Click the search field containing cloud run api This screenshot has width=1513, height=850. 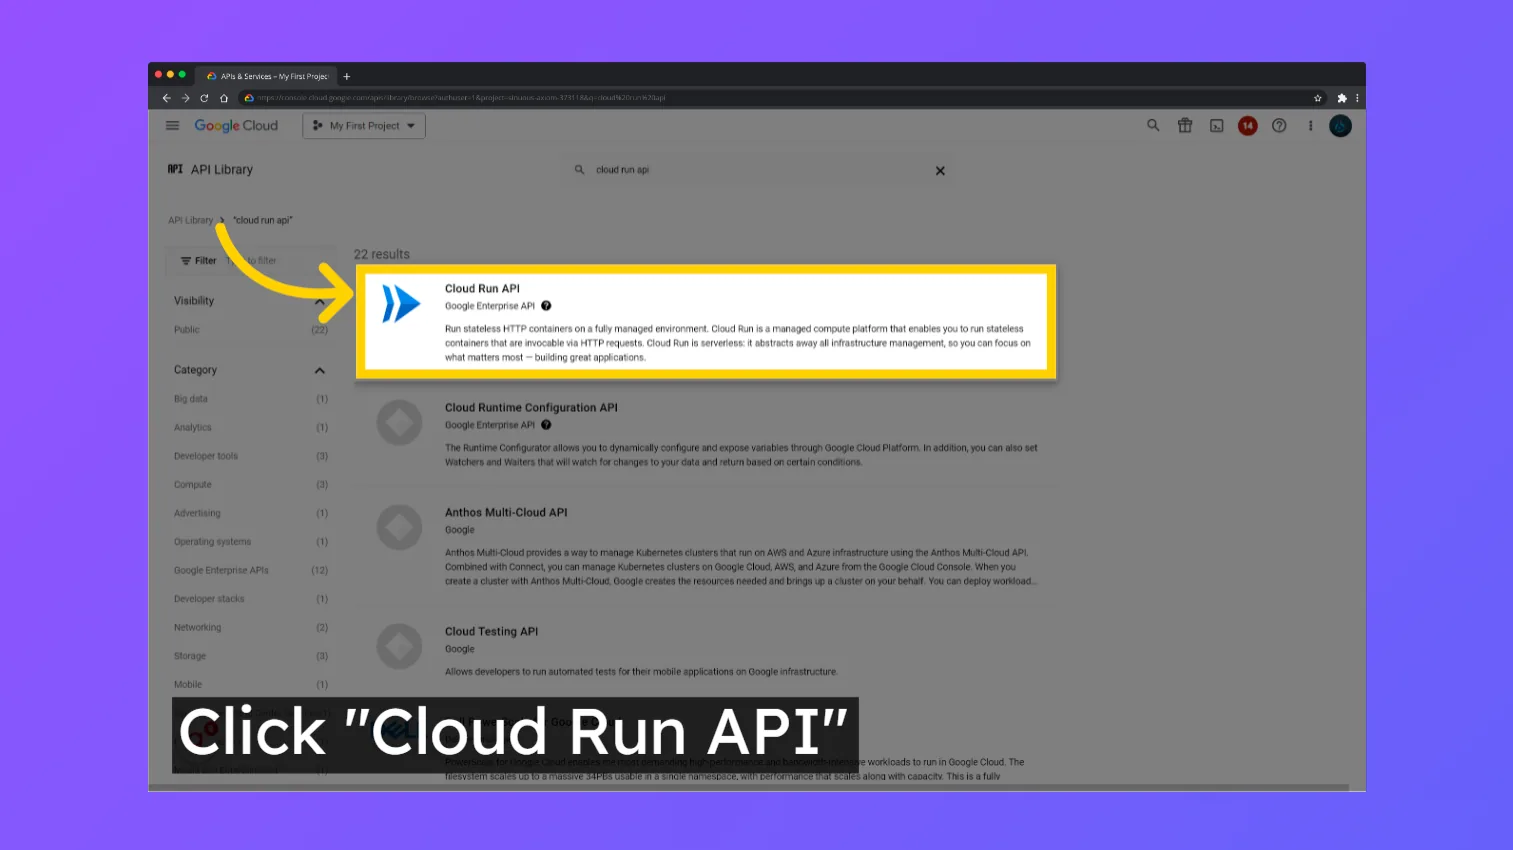click(760, 170)
